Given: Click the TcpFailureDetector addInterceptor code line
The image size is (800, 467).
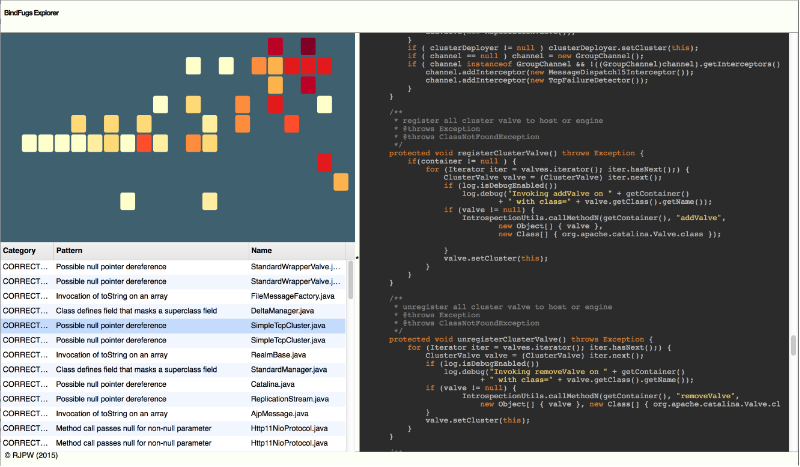Looking at the screenshot, I should (537, 81).
